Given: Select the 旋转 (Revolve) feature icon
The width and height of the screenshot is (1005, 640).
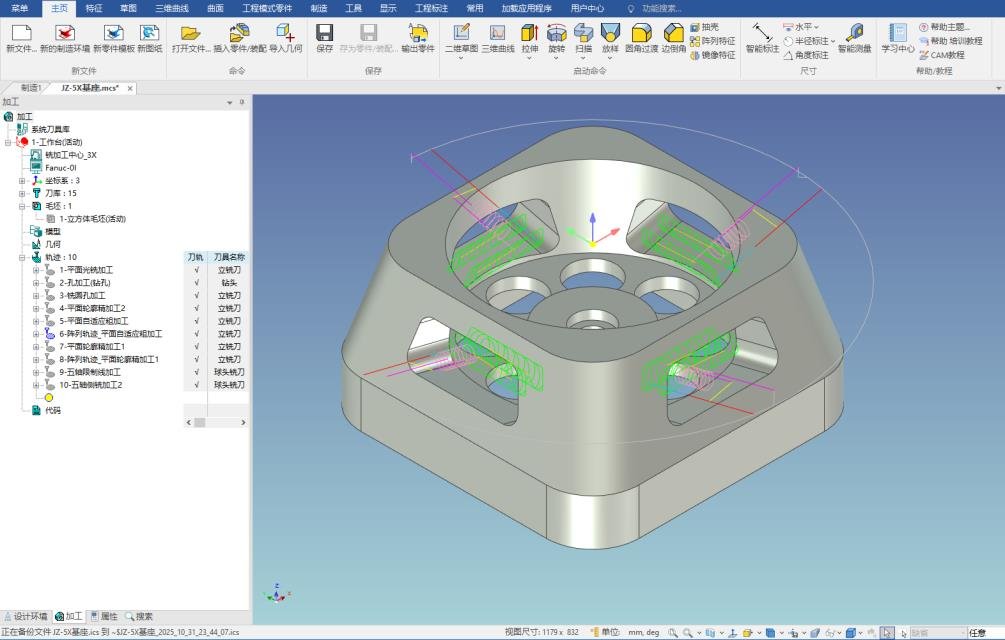Looking at the screenshot, I should tap(556, 34).
